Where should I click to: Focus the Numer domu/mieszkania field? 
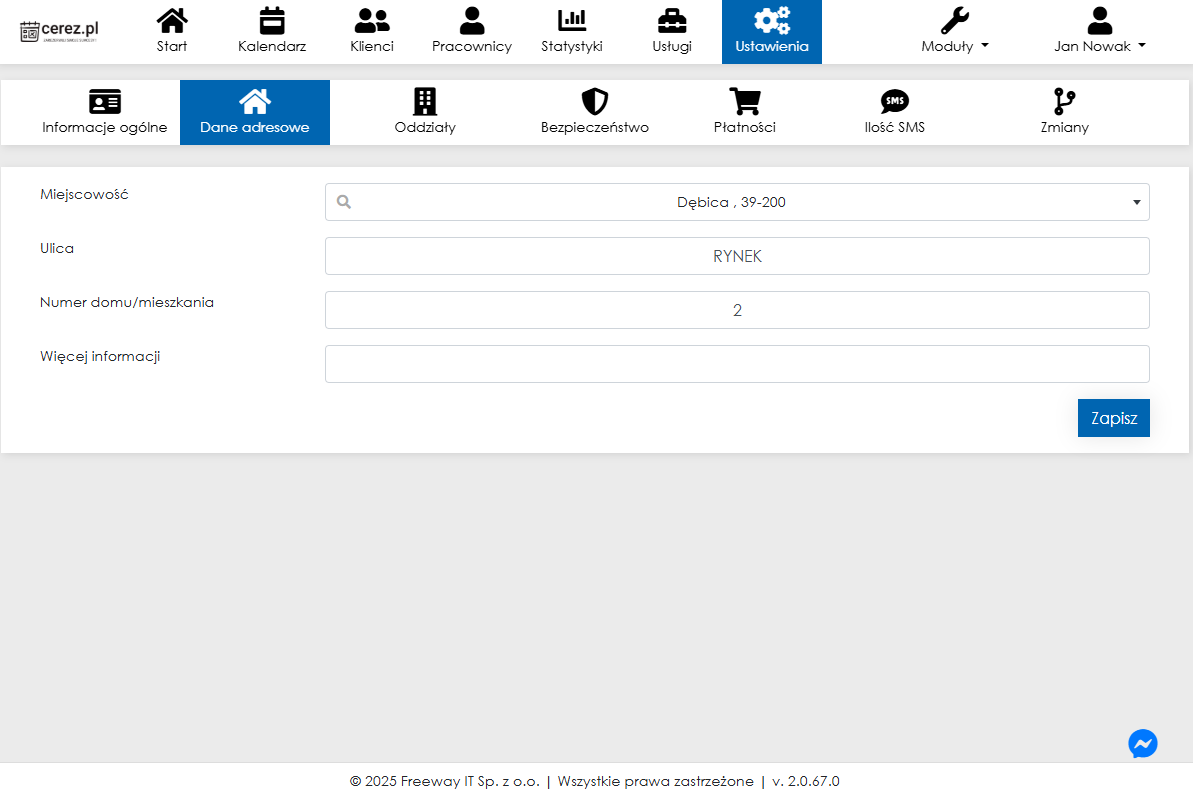tap(737, 310)
